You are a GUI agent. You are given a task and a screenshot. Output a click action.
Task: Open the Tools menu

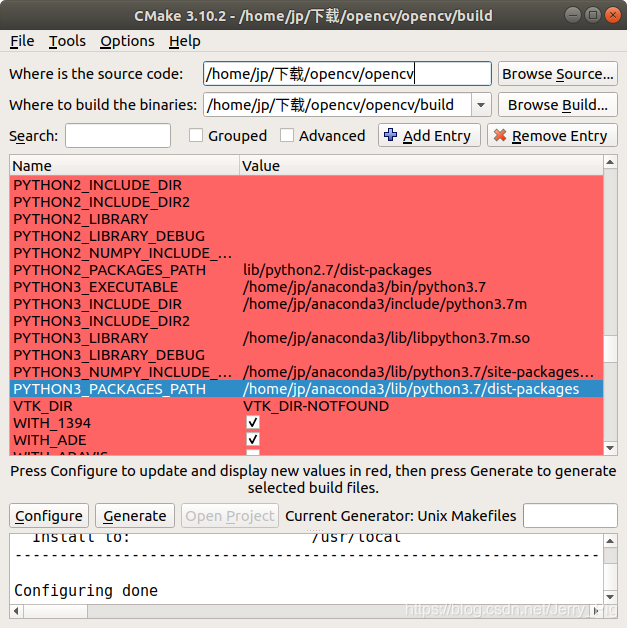click(x=67, y=41)
